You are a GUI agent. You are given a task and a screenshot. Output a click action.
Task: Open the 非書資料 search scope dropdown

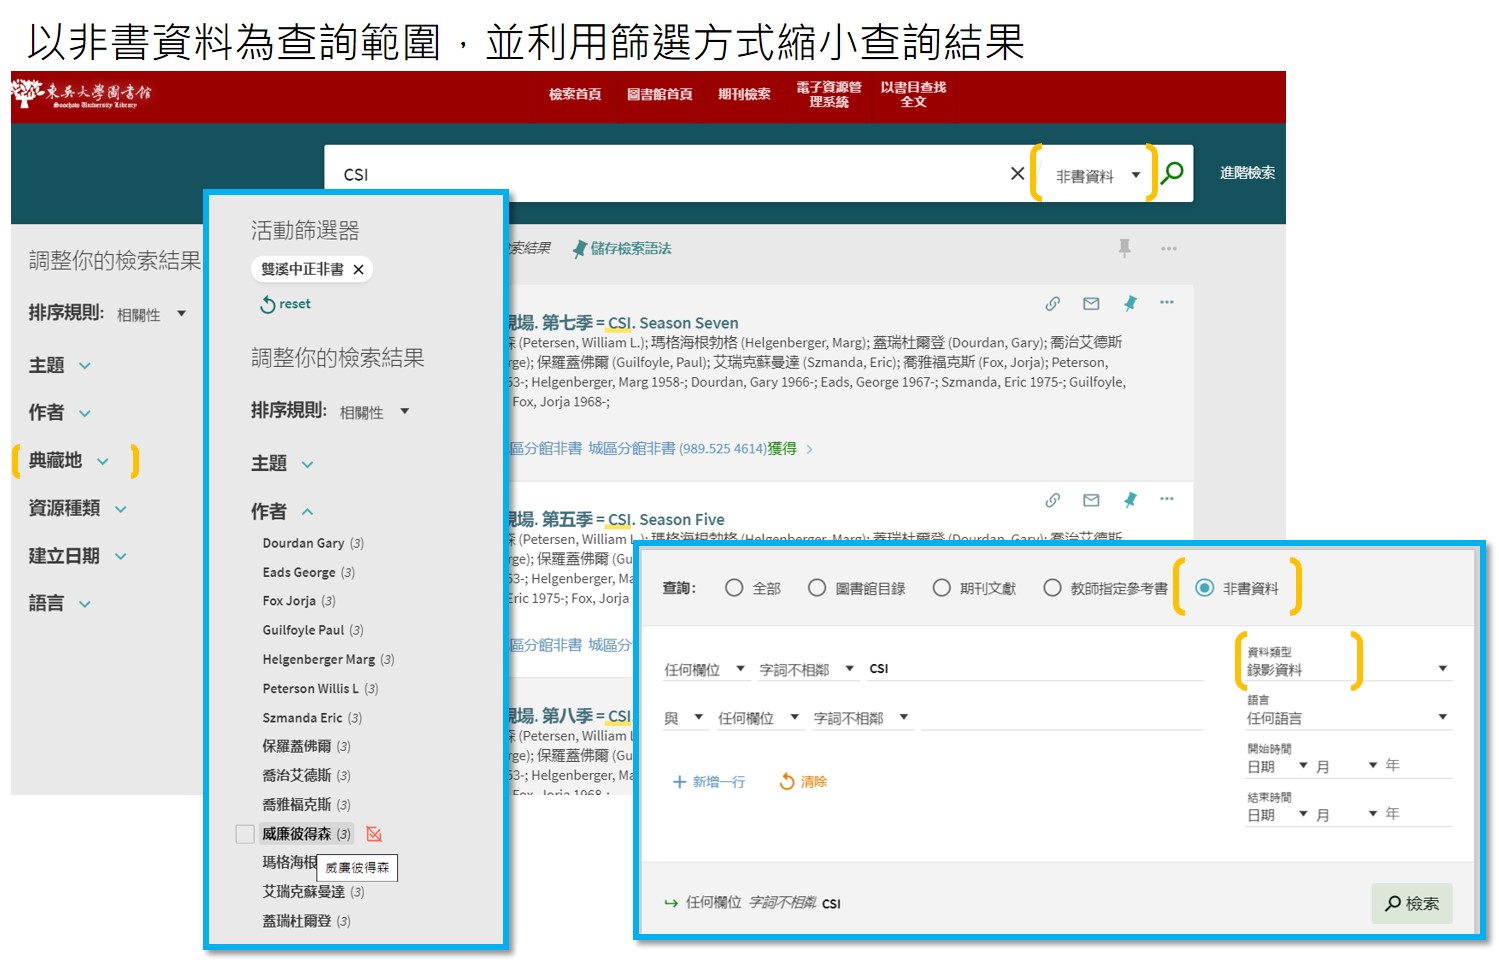coord(1098,175)
